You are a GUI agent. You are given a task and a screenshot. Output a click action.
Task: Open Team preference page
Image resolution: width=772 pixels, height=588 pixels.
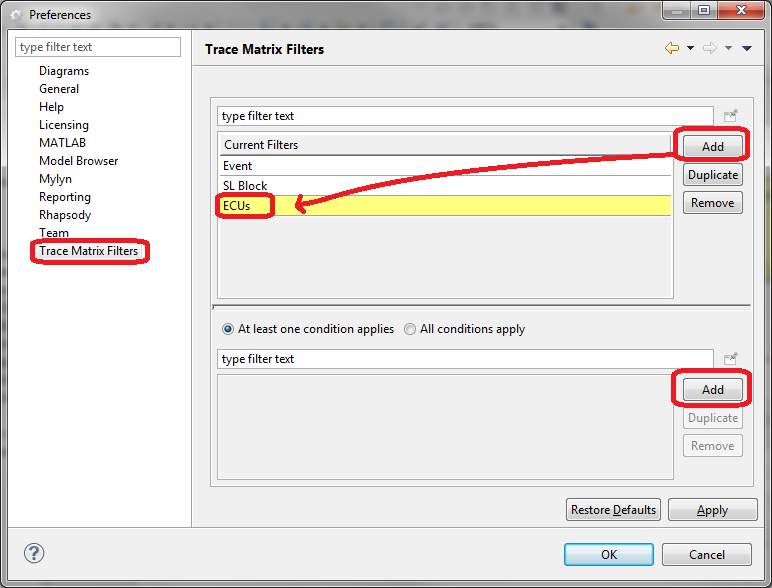point(54,232)
